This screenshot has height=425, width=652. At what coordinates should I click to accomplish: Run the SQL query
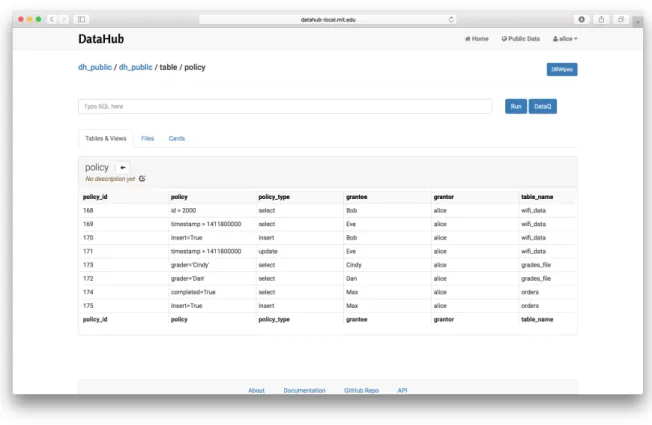(516, 106)
